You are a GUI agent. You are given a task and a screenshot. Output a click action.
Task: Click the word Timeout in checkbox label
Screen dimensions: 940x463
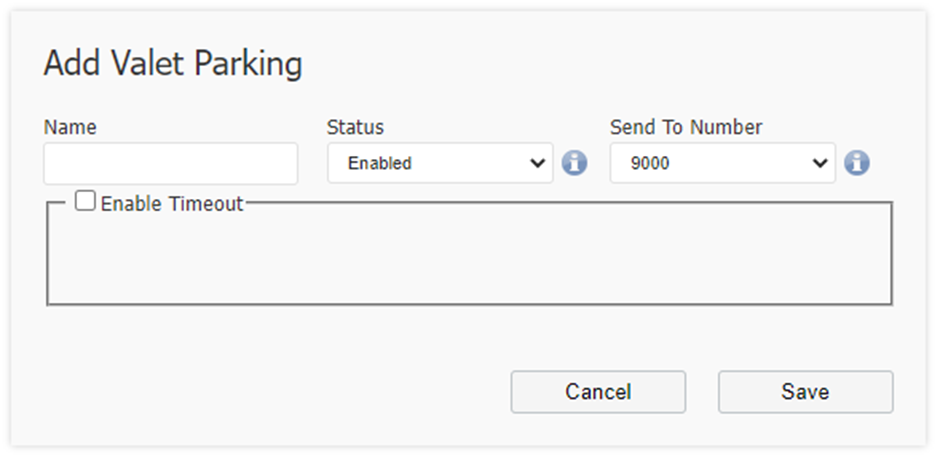click(x=205, y=204)
